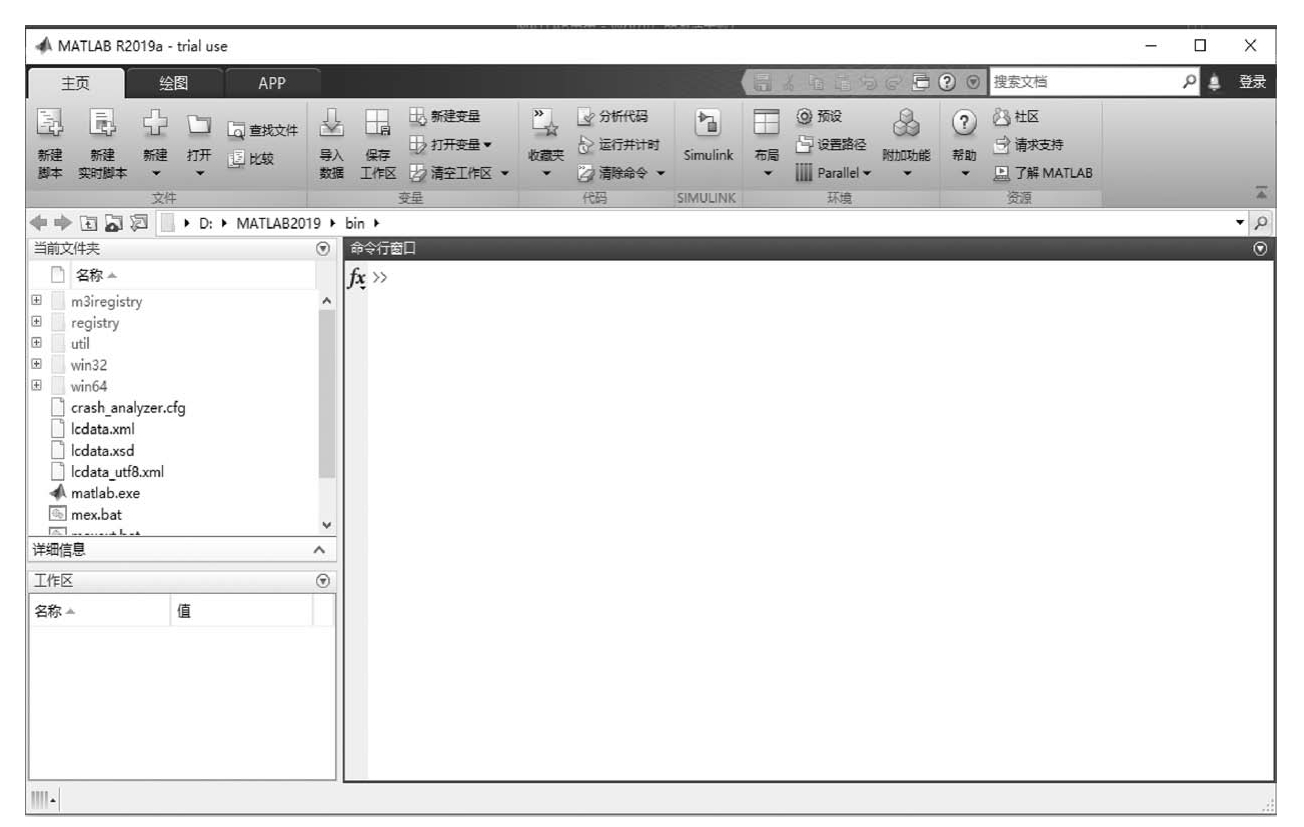Switch to the 主页 tab
This screenshot has height=827, width=1304.
(76, 83)
